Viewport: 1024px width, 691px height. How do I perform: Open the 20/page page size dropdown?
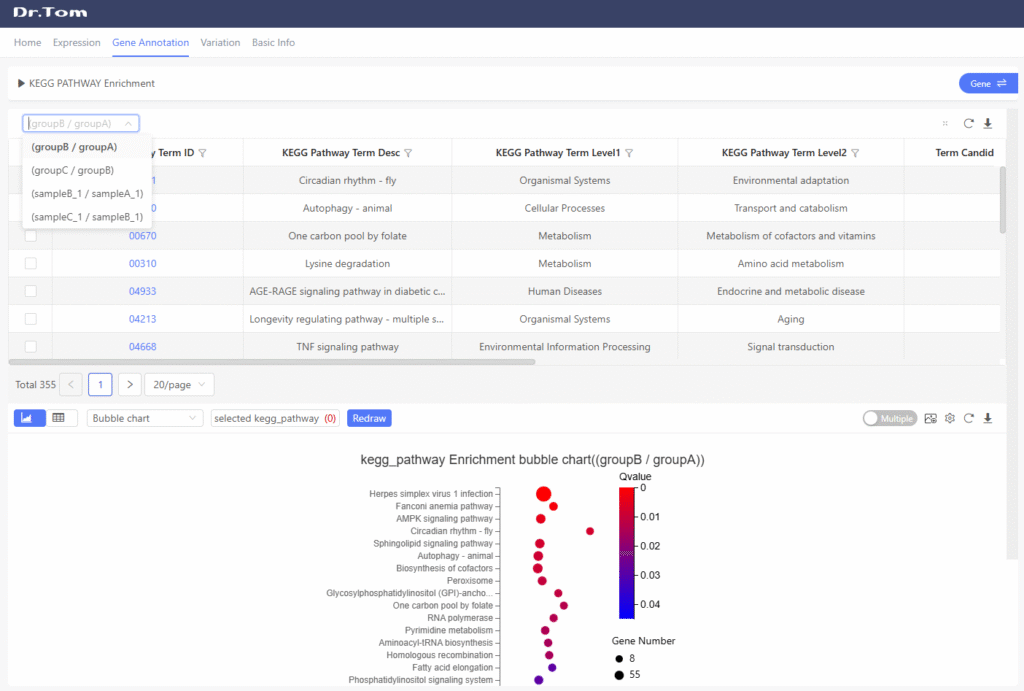pyautogui.click(x=179, y=385)
